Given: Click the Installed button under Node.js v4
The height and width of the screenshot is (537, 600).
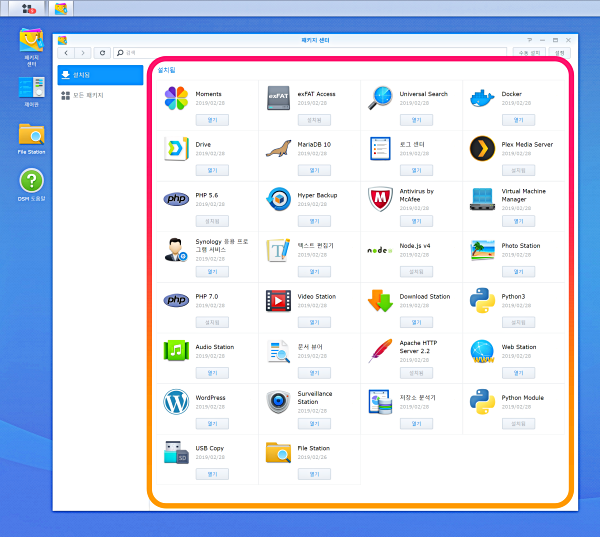Looking at the screenshot, I should coord(416,272).
